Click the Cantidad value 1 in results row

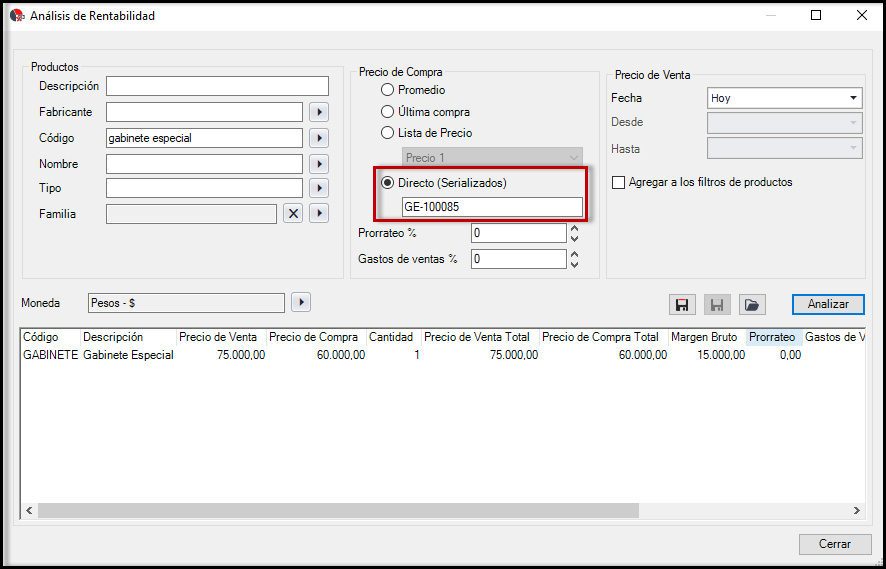tap(416, 355)
